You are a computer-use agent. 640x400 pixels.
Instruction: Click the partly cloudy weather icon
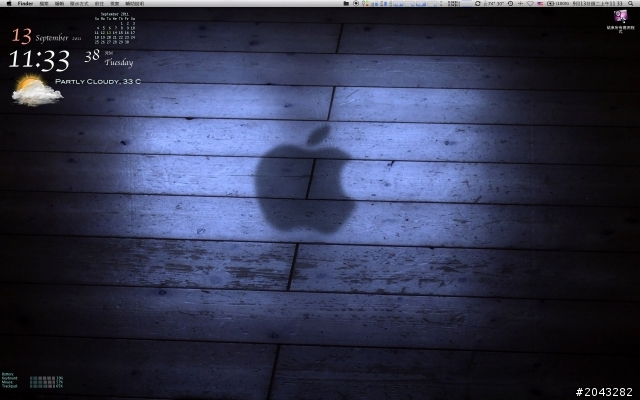click(x=37, y=91)
